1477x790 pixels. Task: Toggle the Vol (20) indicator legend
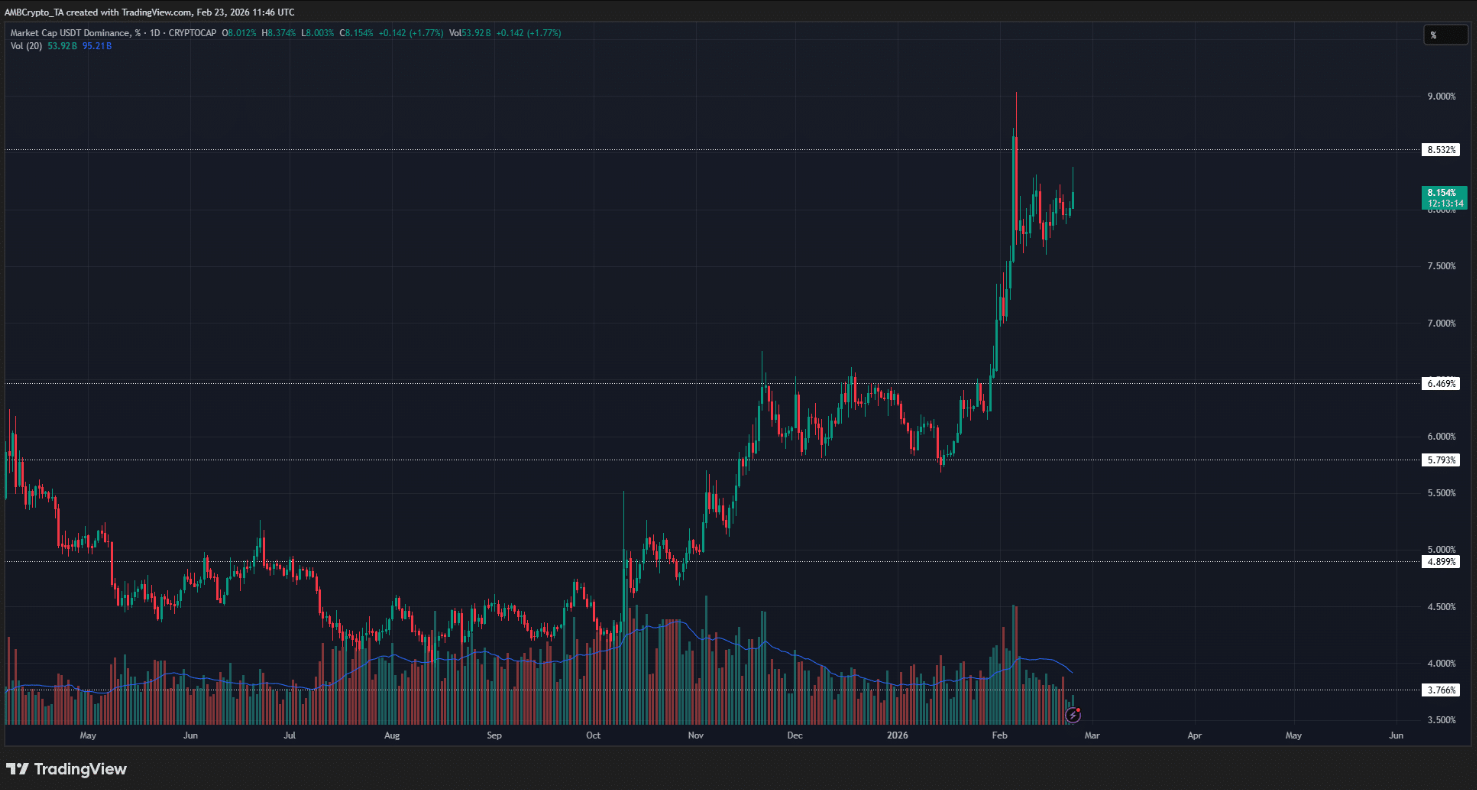tap(27, 46)
